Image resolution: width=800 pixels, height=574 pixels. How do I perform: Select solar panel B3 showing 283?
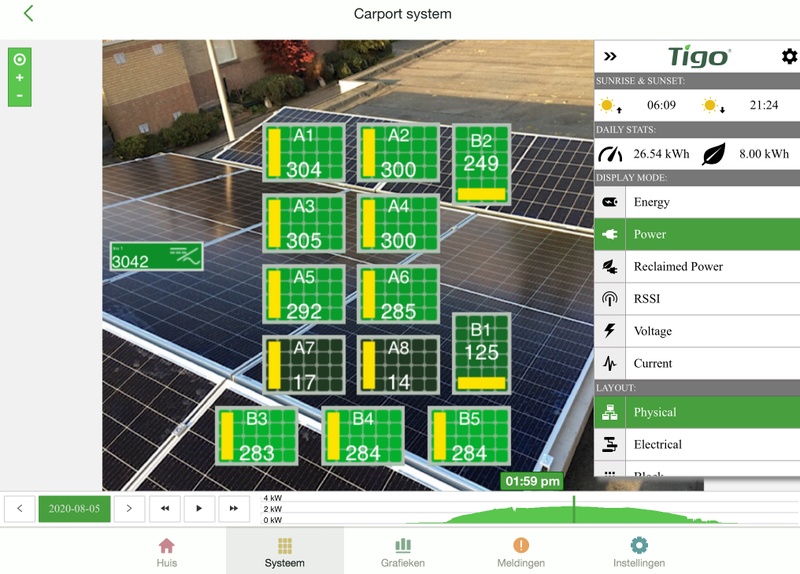point(257,436)
